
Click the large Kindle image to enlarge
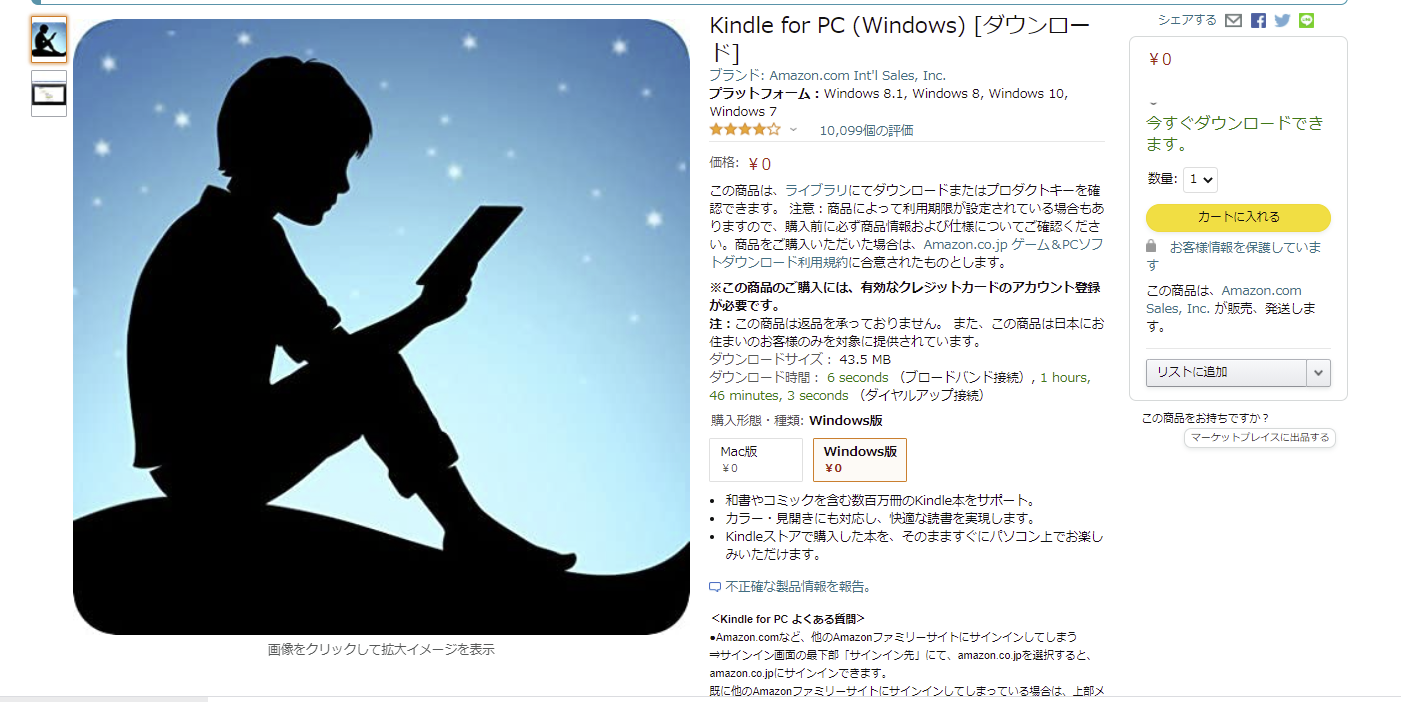[381, 327]
